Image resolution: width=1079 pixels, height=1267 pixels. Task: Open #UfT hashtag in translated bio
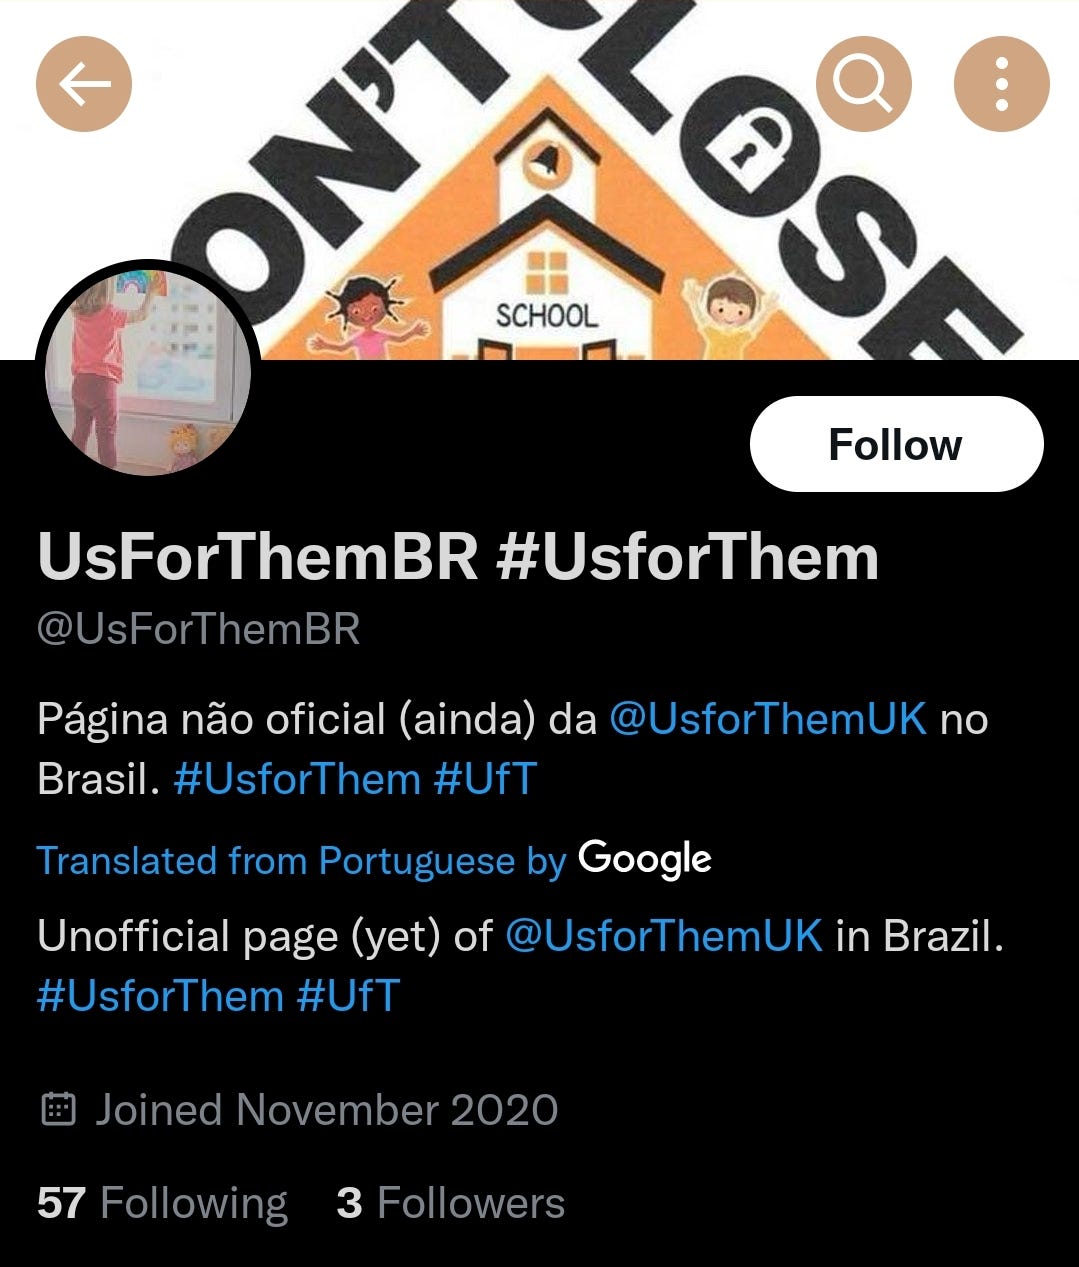pos(349,996)
